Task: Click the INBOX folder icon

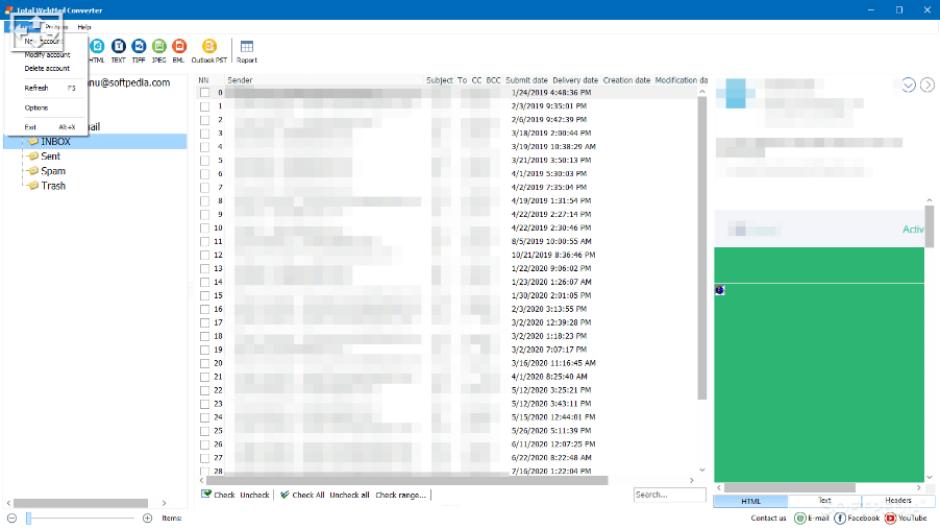Action: click(x=33, y=142)
